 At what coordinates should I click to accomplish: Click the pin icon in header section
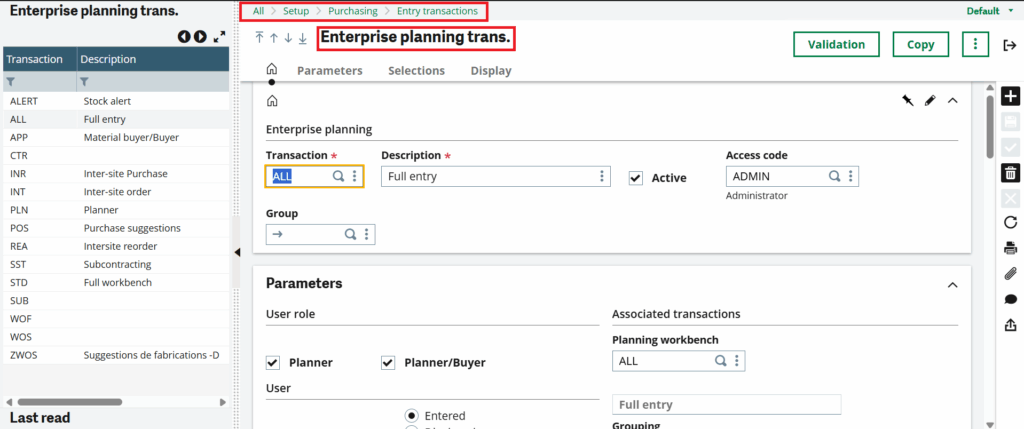coord(908,101)
